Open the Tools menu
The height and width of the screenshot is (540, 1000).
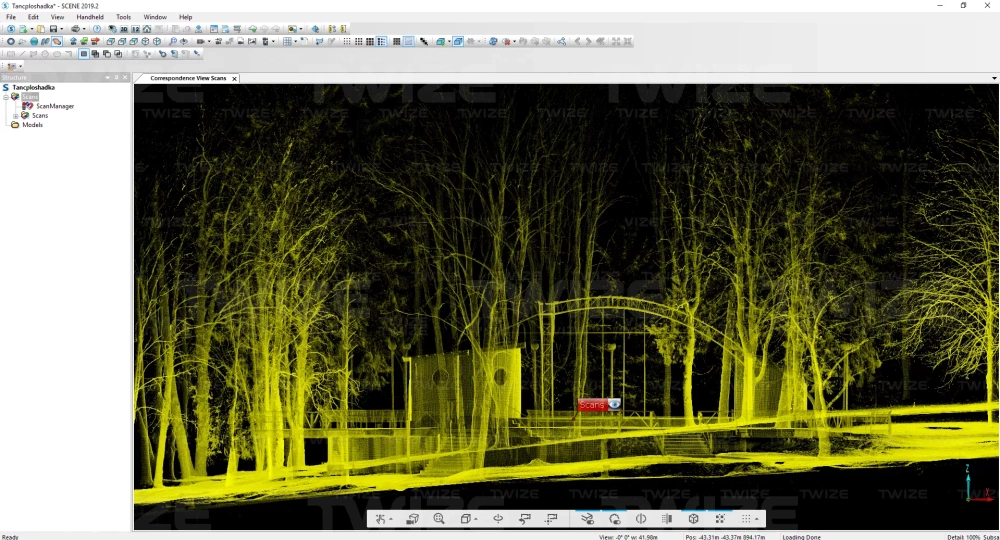123,17
